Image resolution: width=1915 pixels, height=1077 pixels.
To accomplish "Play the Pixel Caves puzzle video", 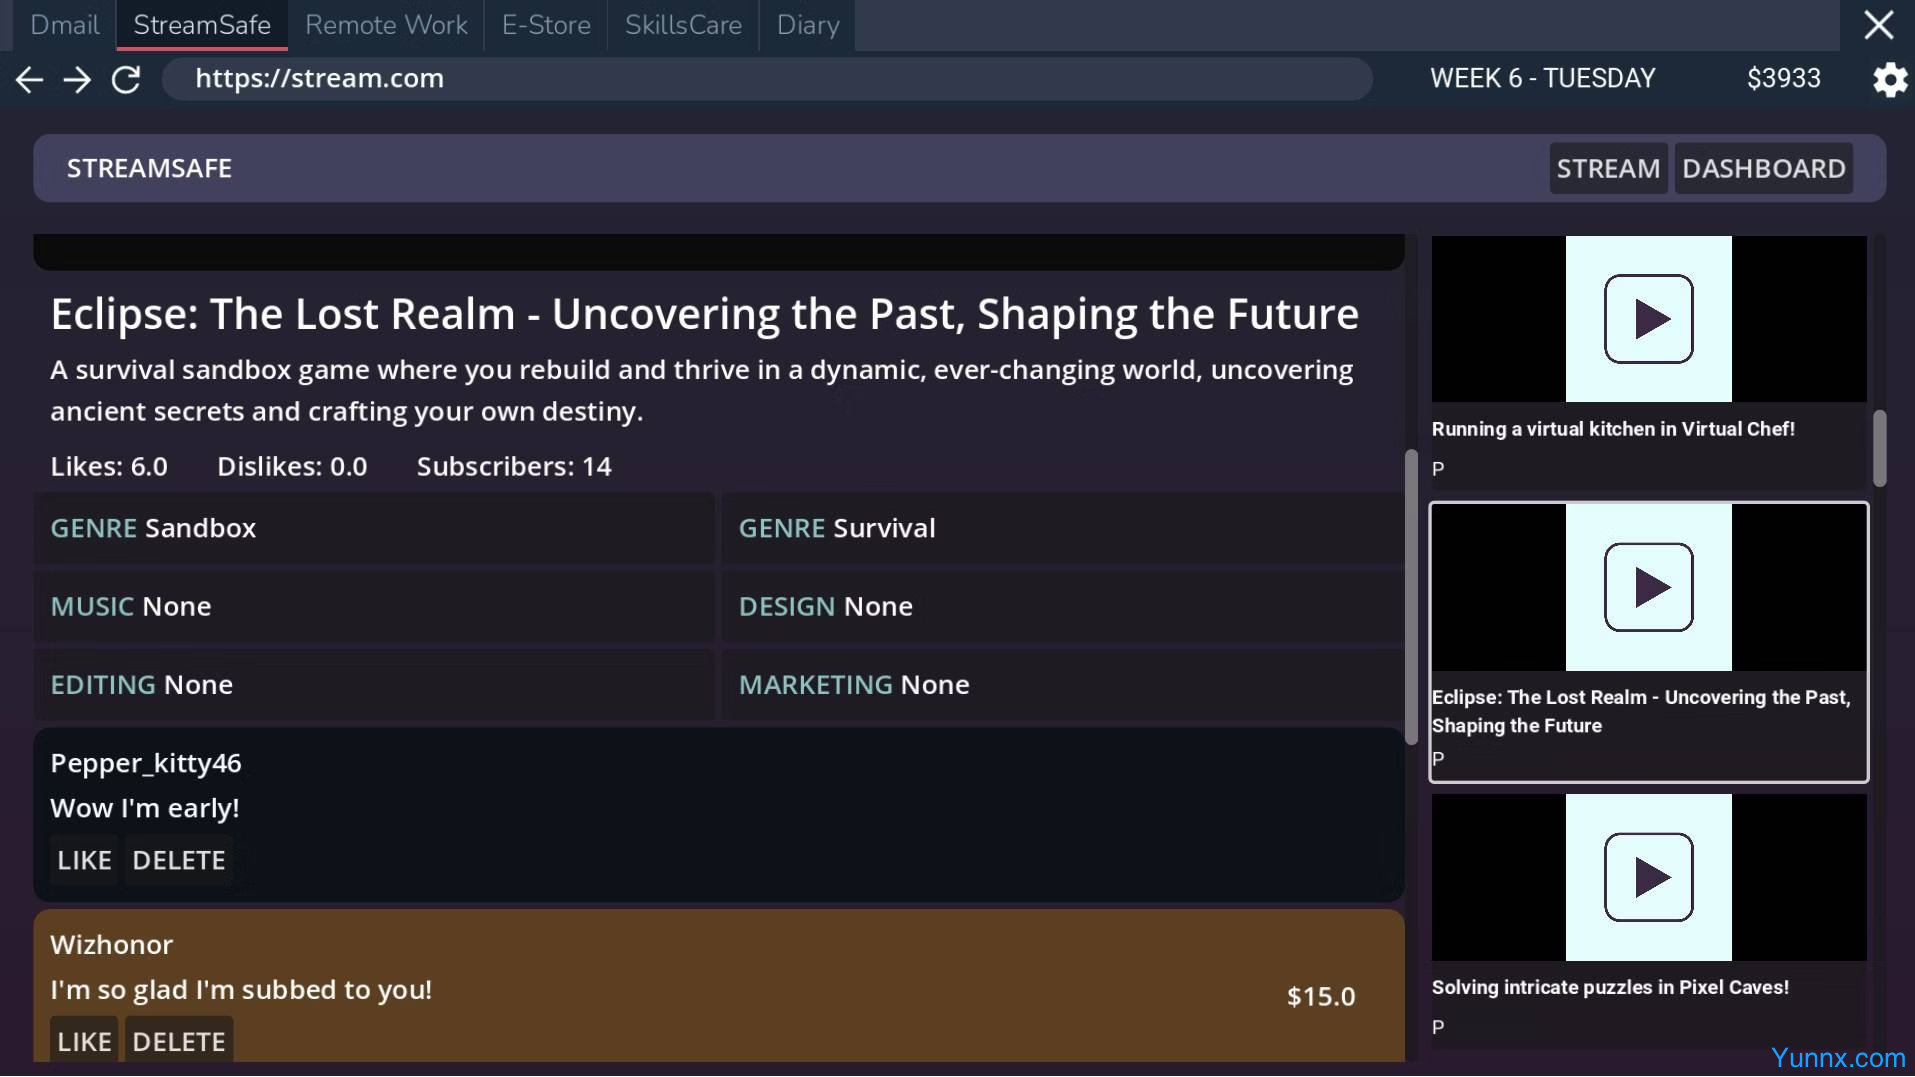I will pyautogui.click(x=1647, y=877).
